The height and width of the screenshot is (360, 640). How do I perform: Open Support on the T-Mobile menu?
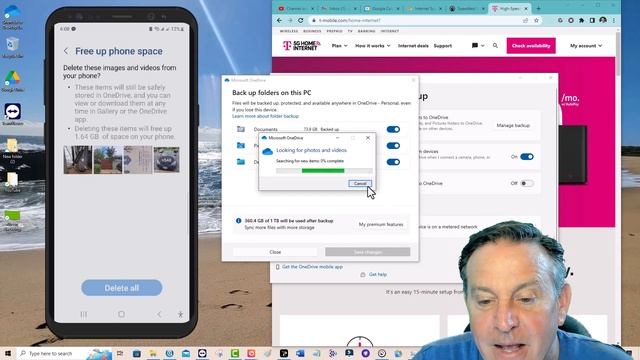tap(442, 46)
